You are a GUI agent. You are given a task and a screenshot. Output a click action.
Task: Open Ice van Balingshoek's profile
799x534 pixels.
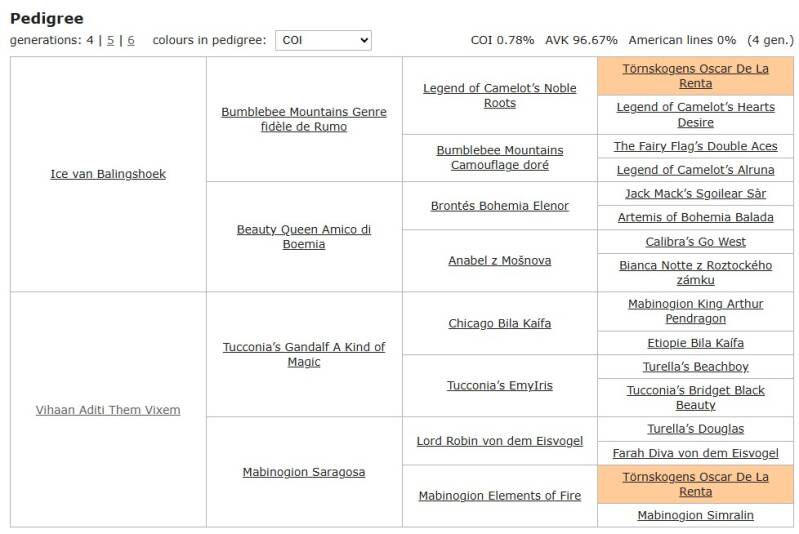click(x=108, y=174)
